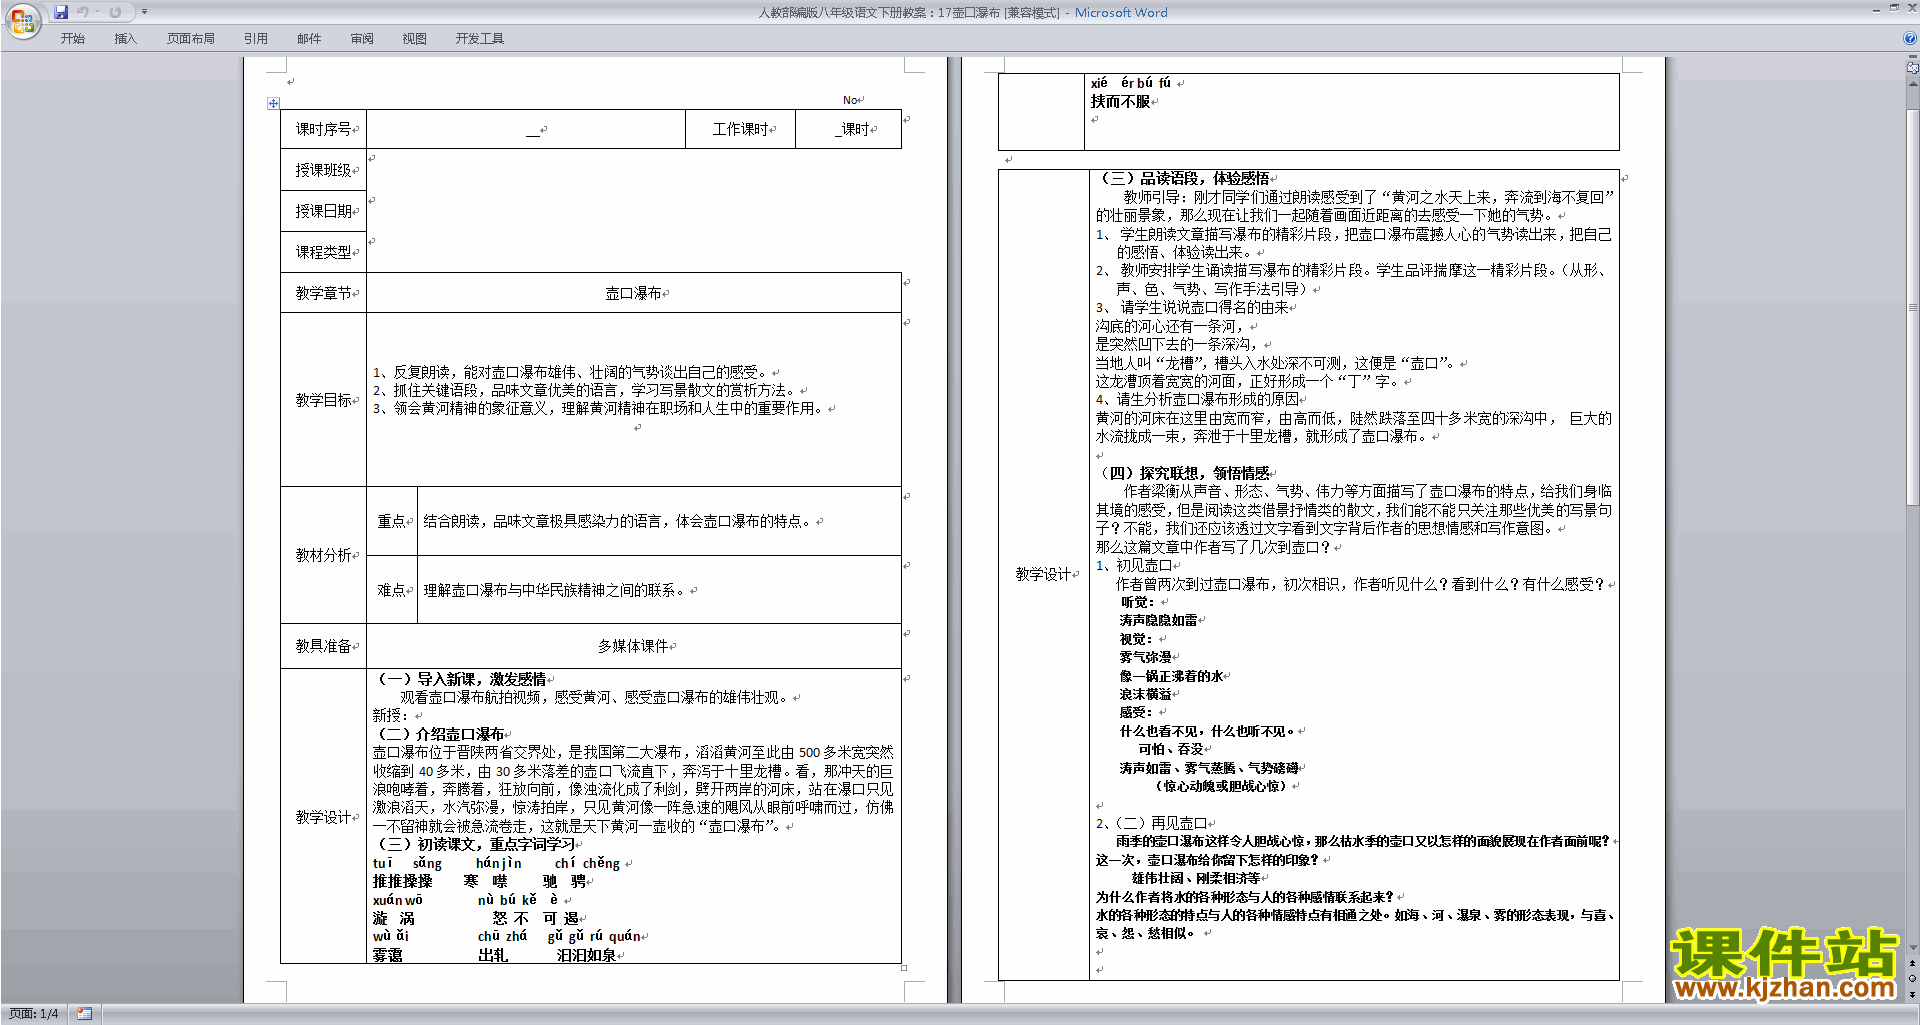1920x1025 pixels.
Task: Click the phrase 挟而不服 on page two
Action: pos(1120,102)
